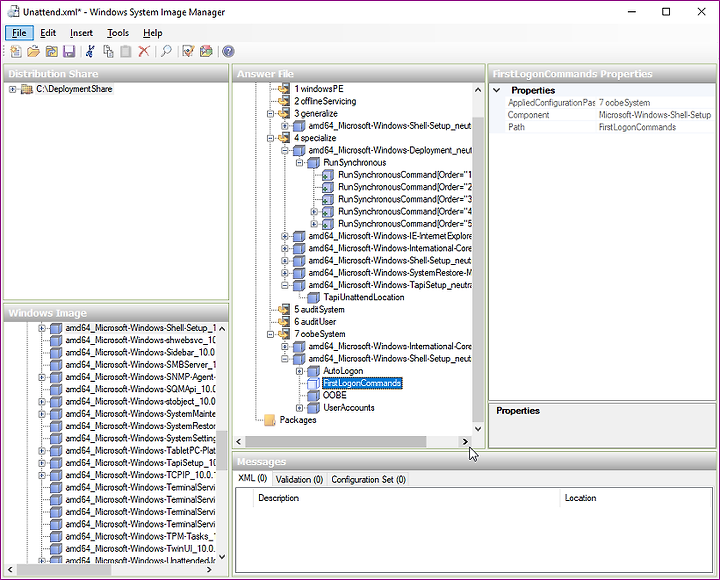720x580 pixels.
Task: Collapse the 7 oobeSystem pass node
Action: pos(270,334)
